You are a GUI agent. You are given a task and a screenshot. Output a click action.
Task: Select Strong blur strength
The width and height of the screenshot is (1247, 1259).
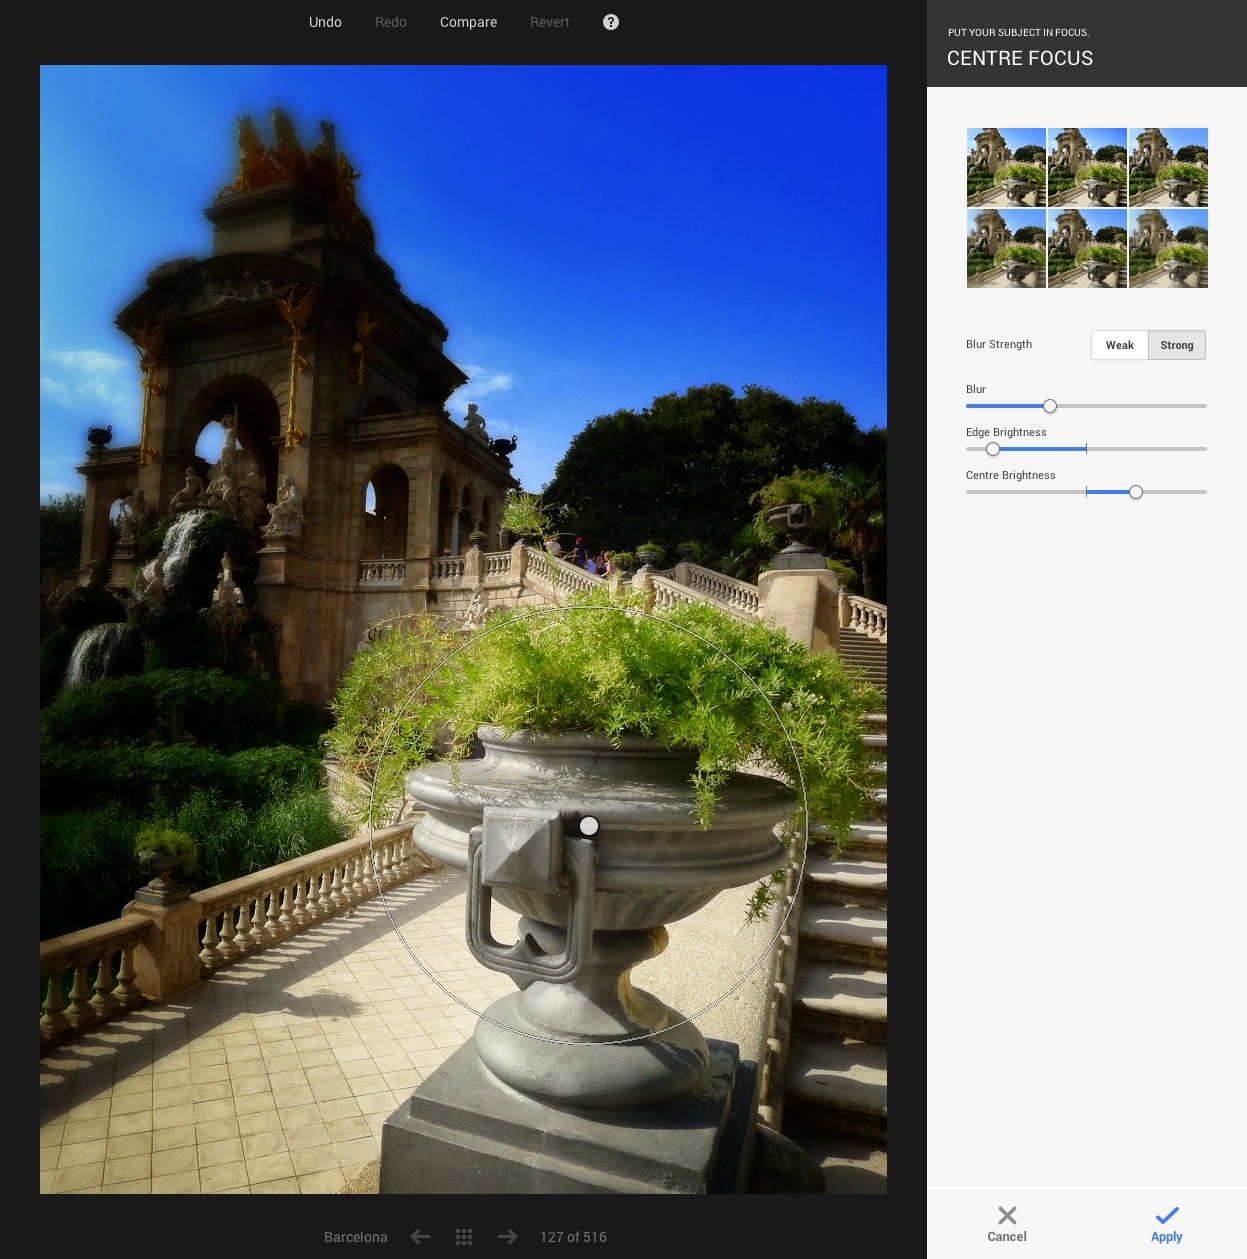[x=1177, y=345]
